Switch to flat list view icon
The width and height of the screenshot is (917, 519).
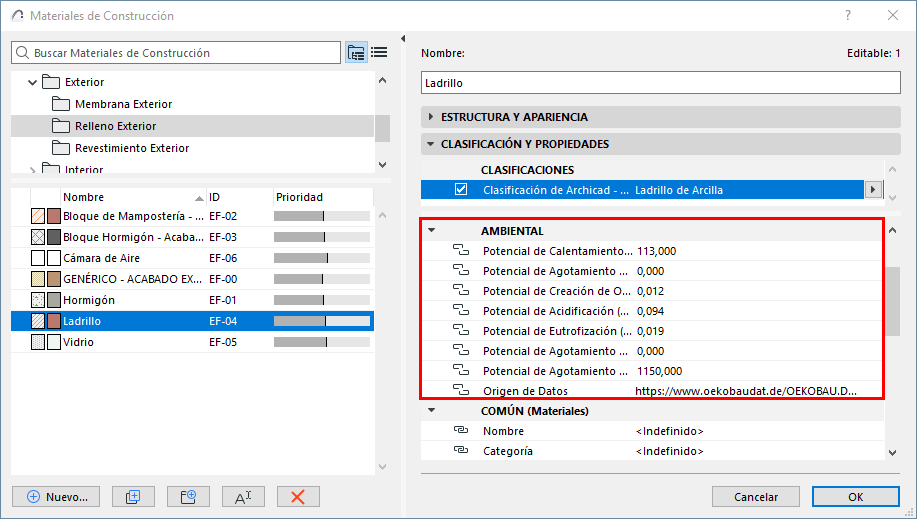379,53
